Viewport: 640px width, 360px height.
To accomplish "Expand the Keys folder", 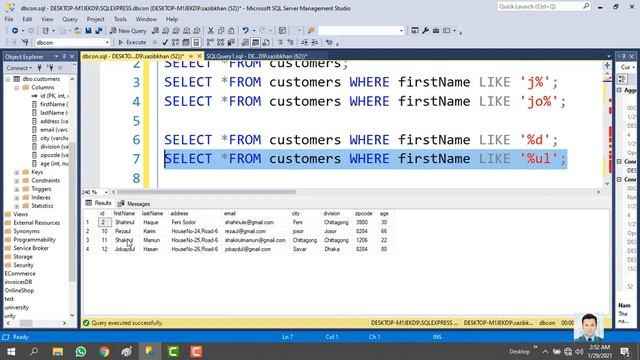I will (x=16, y=172).
